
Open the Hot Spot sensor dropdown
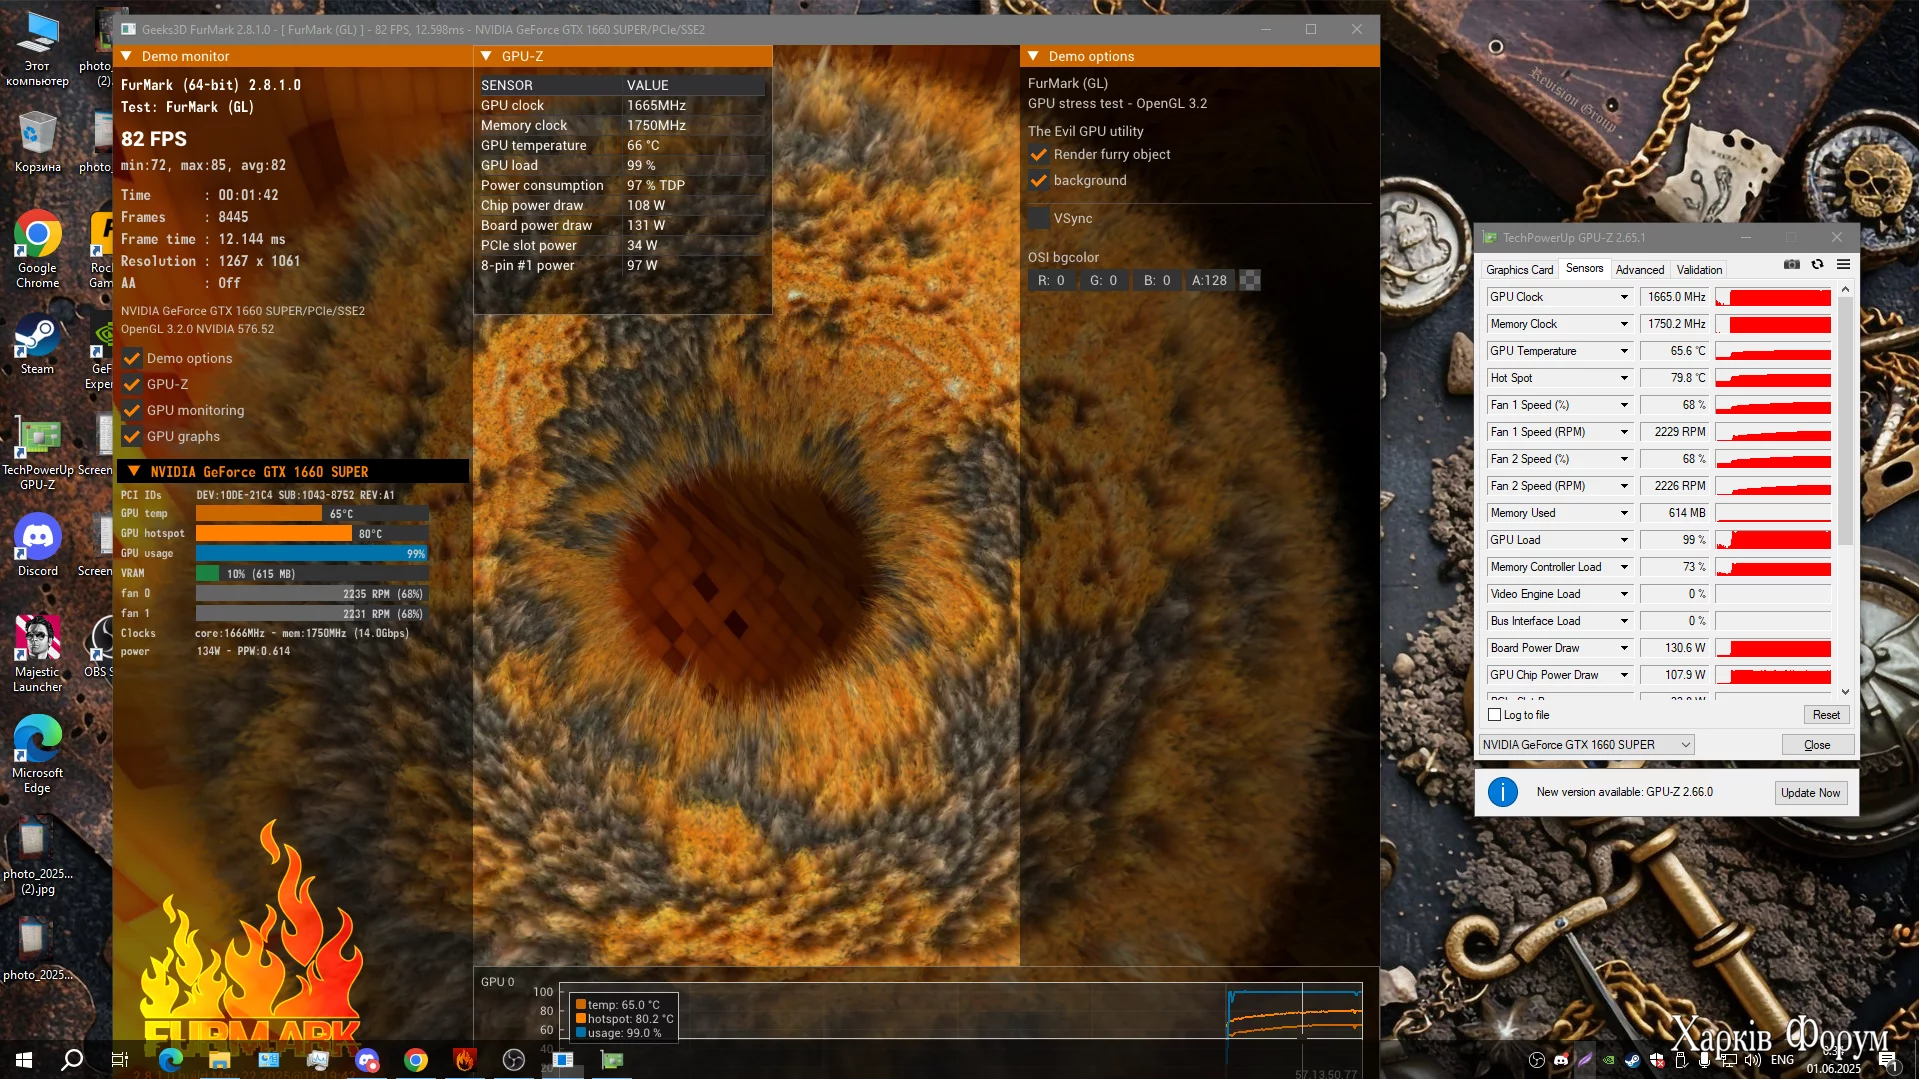pyautogui.click(x=1624, y=378)
